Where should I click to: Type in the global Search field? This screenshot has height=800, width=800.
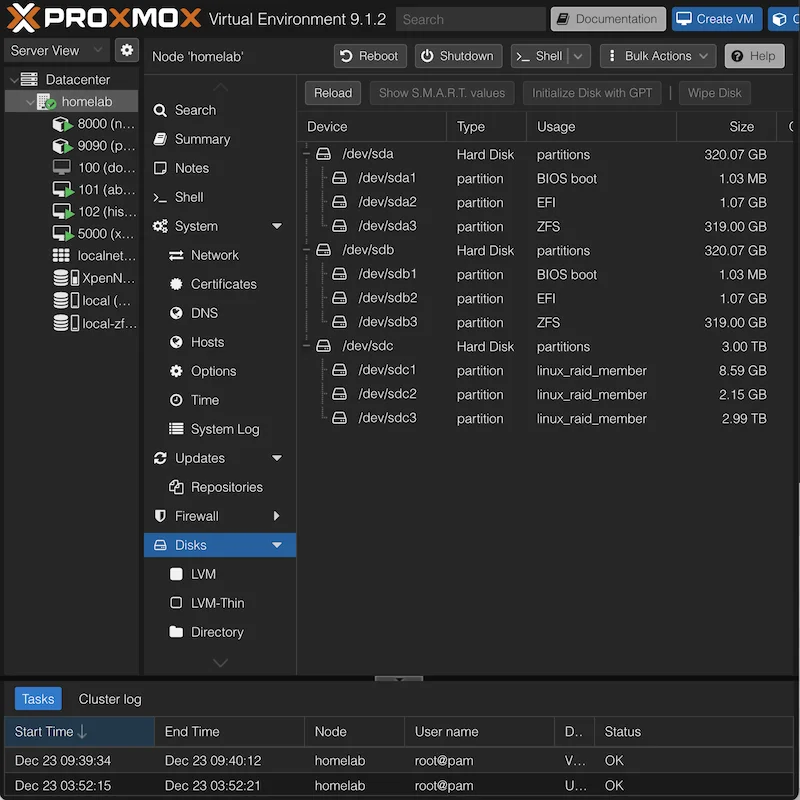pyautogui.click(x=470, y=18)
